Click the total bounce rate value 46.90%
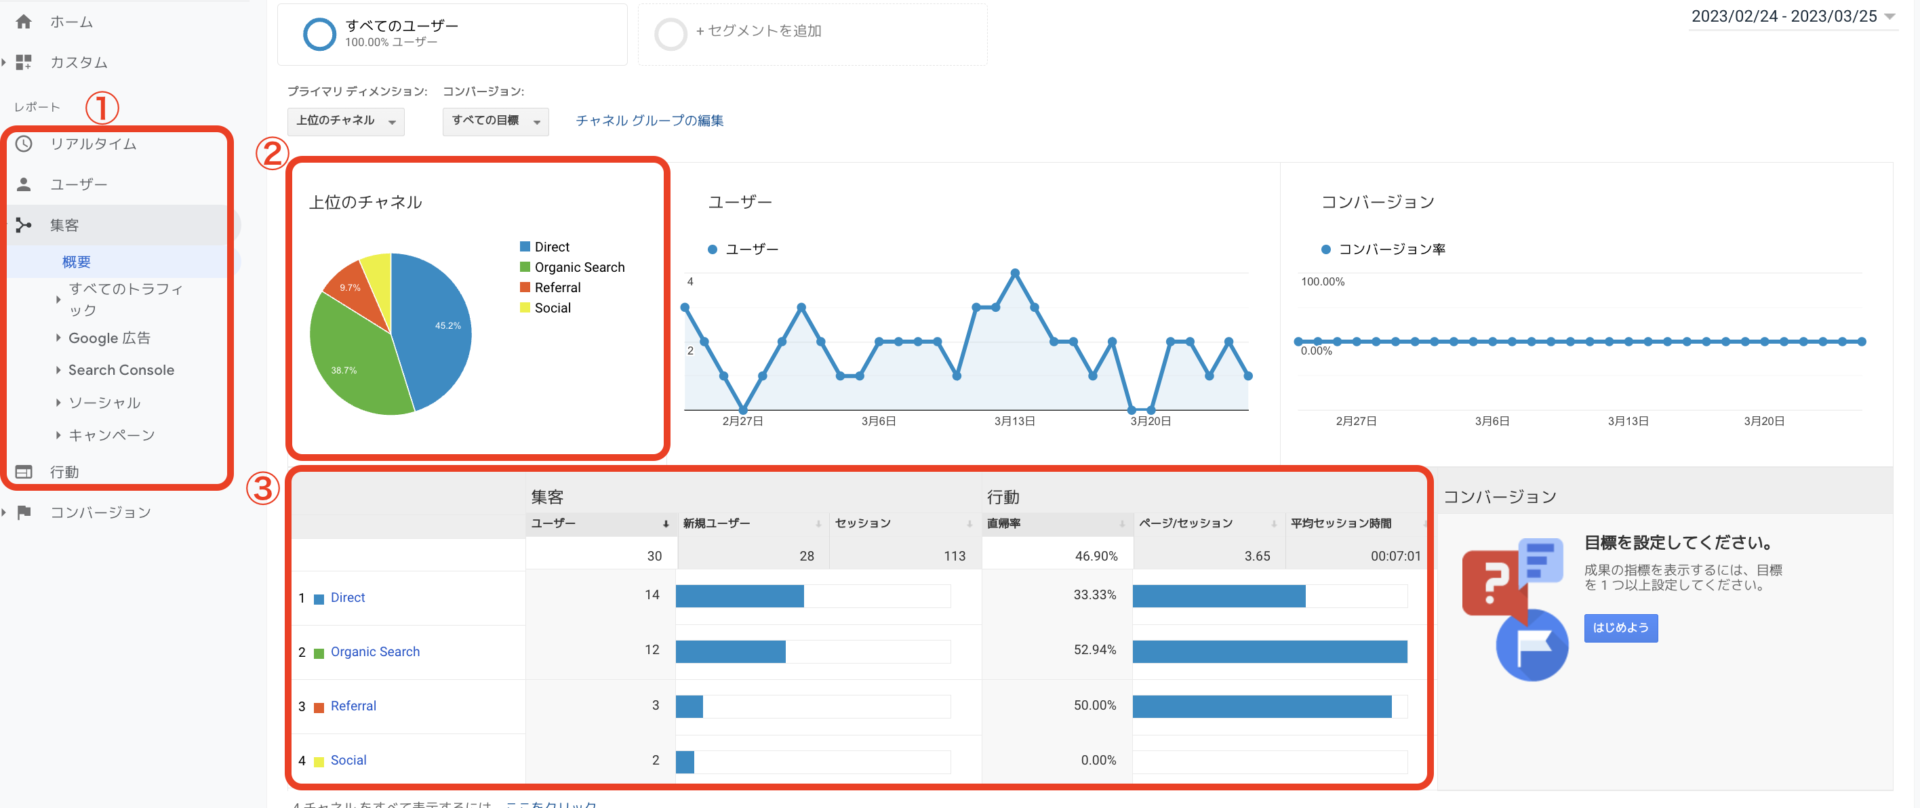Viewport: 1920px width, 808px height. point(1096,556)
